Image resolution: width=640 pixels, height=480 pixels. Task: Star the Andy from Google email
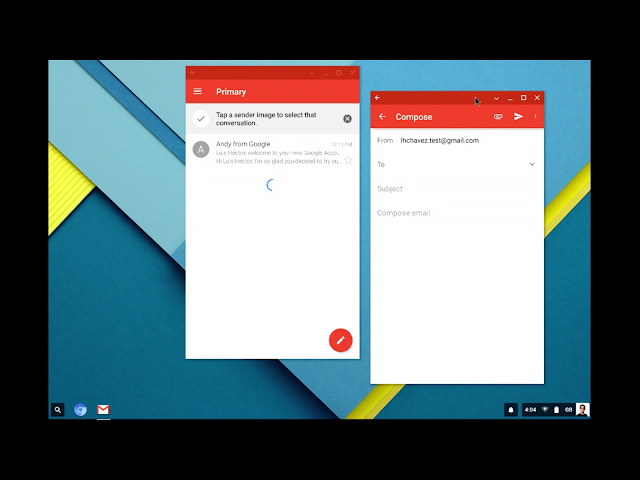click(x=348, y=160)
